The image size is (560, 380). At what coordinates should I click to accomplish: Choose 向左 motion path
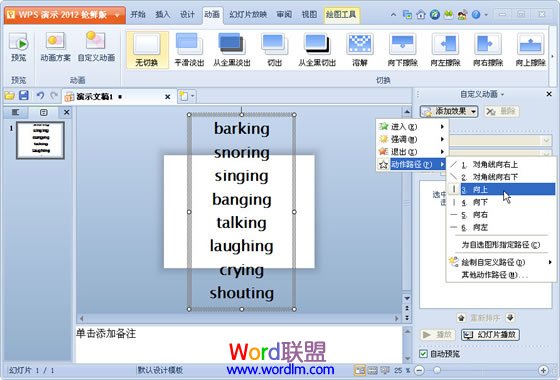tap(501, 227)
